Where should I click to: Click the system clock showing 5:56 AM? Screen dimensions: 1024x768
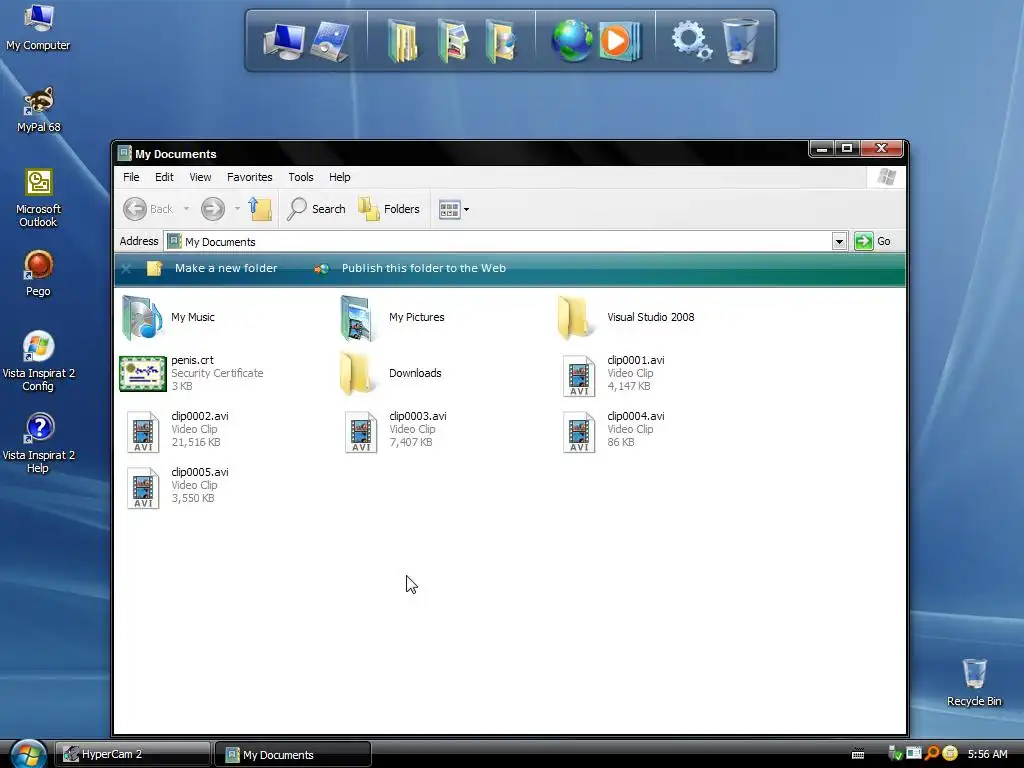987,754
